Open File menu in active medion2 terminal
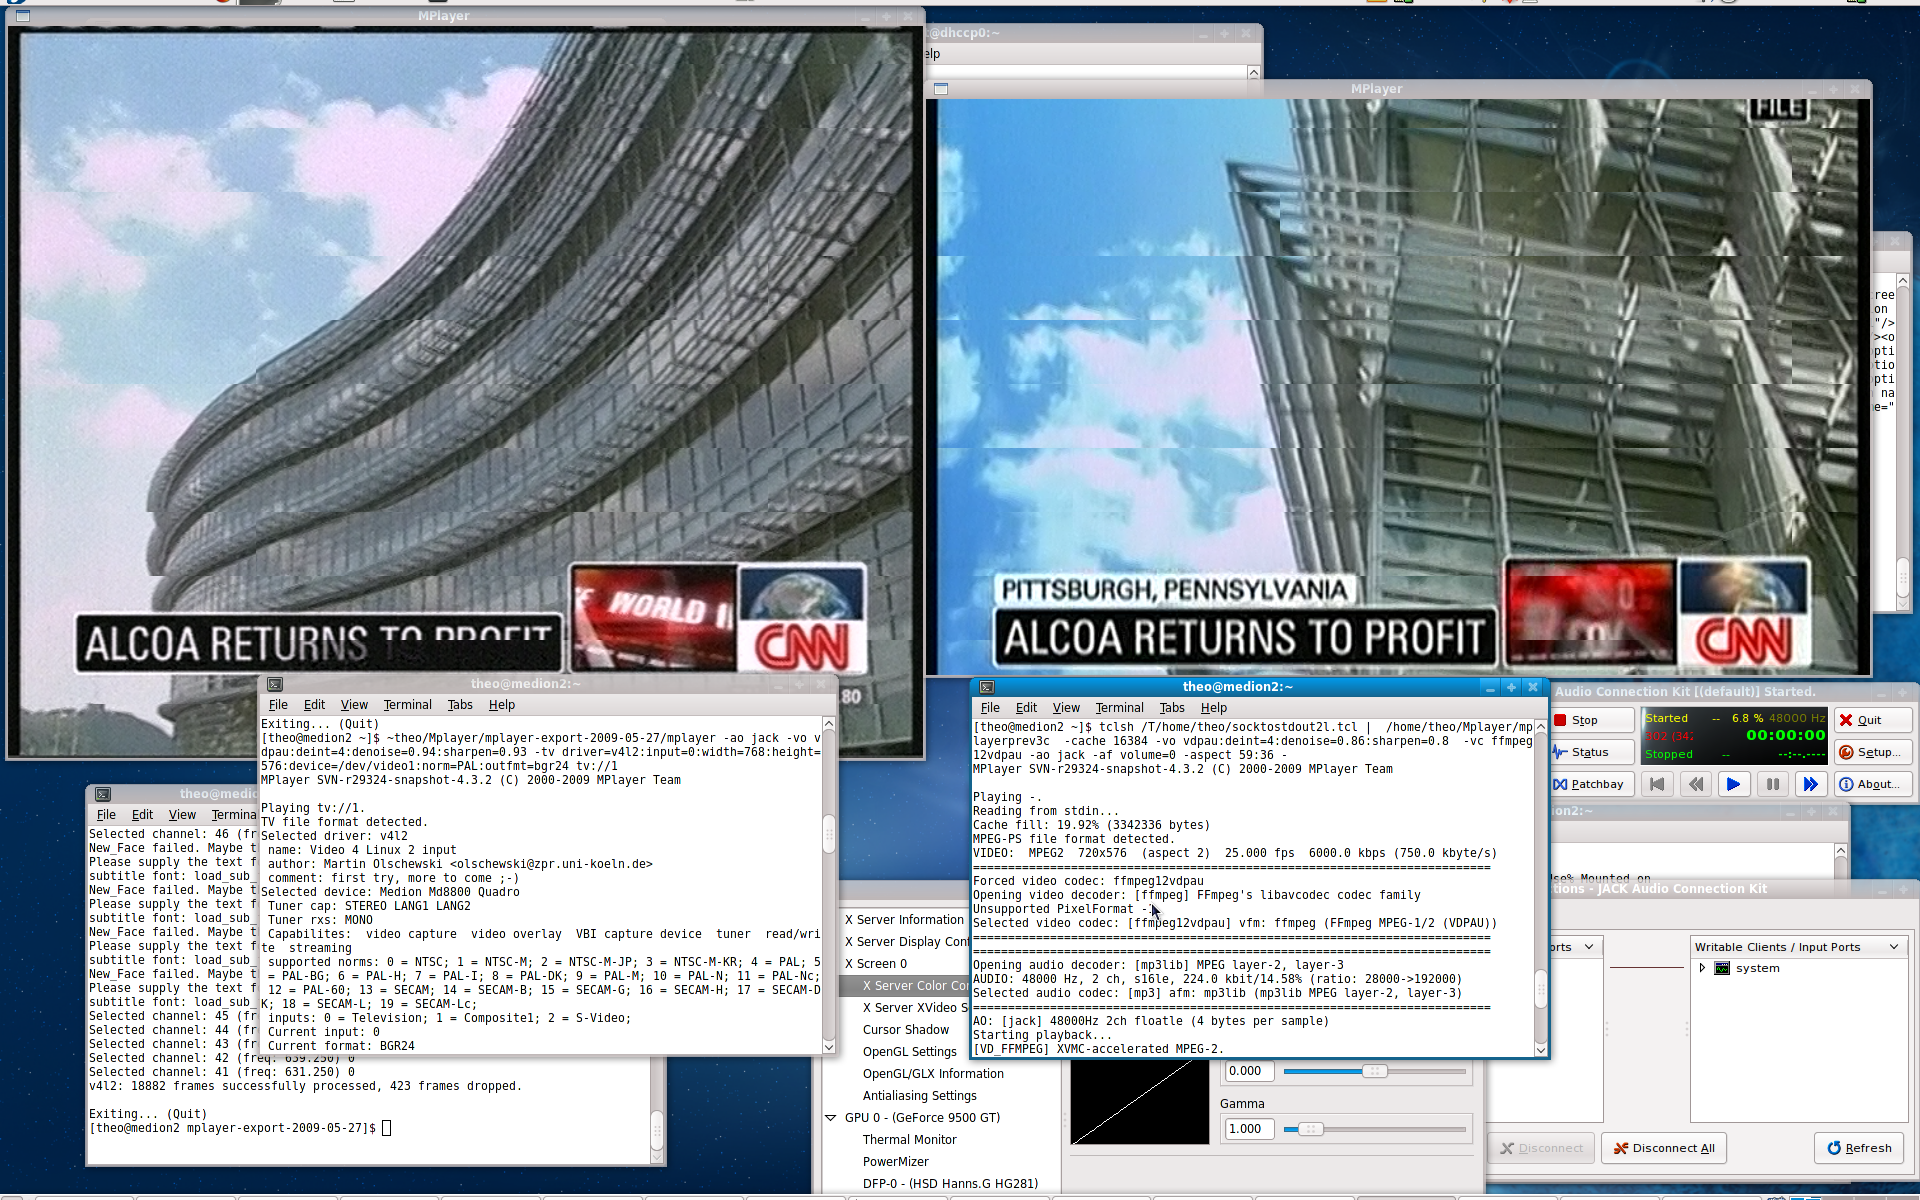This screenshot has width=1920, height=1200. click(x=990, y=708)
